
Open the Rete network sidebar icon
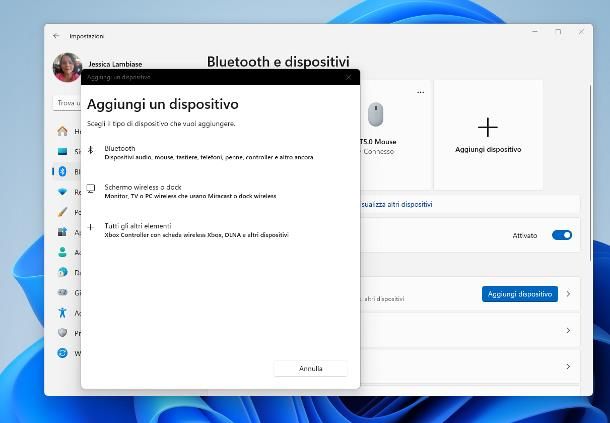coord(62,192)
